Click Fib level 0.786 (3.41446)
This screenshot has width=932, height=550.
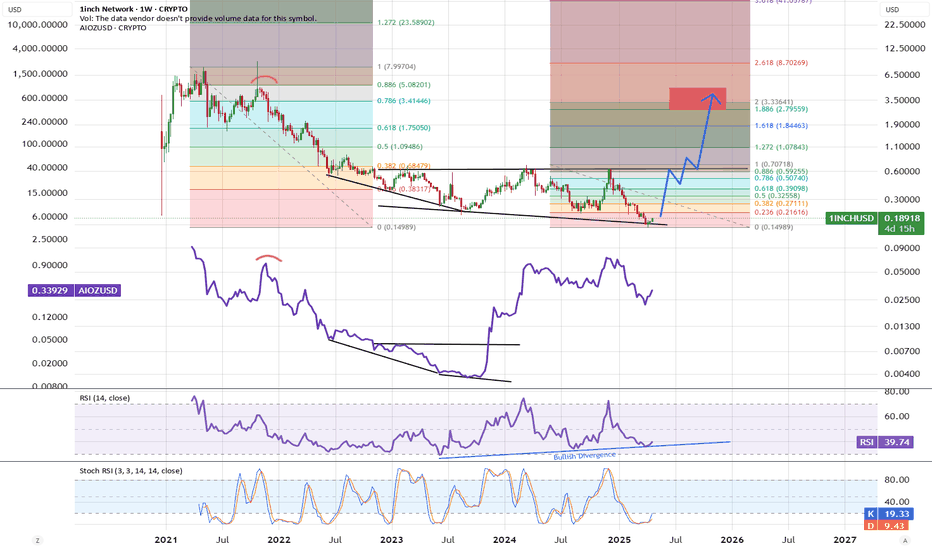404,101
